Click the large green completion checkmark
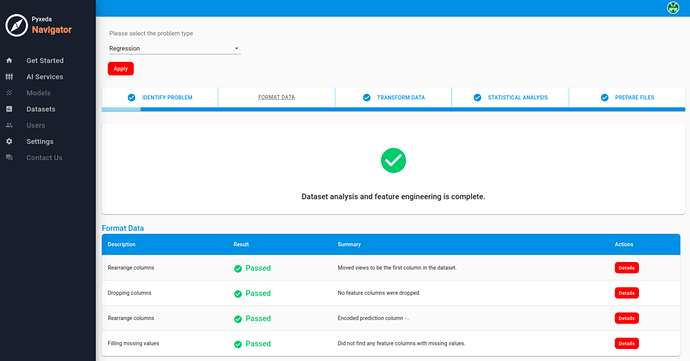 [393, 160]
